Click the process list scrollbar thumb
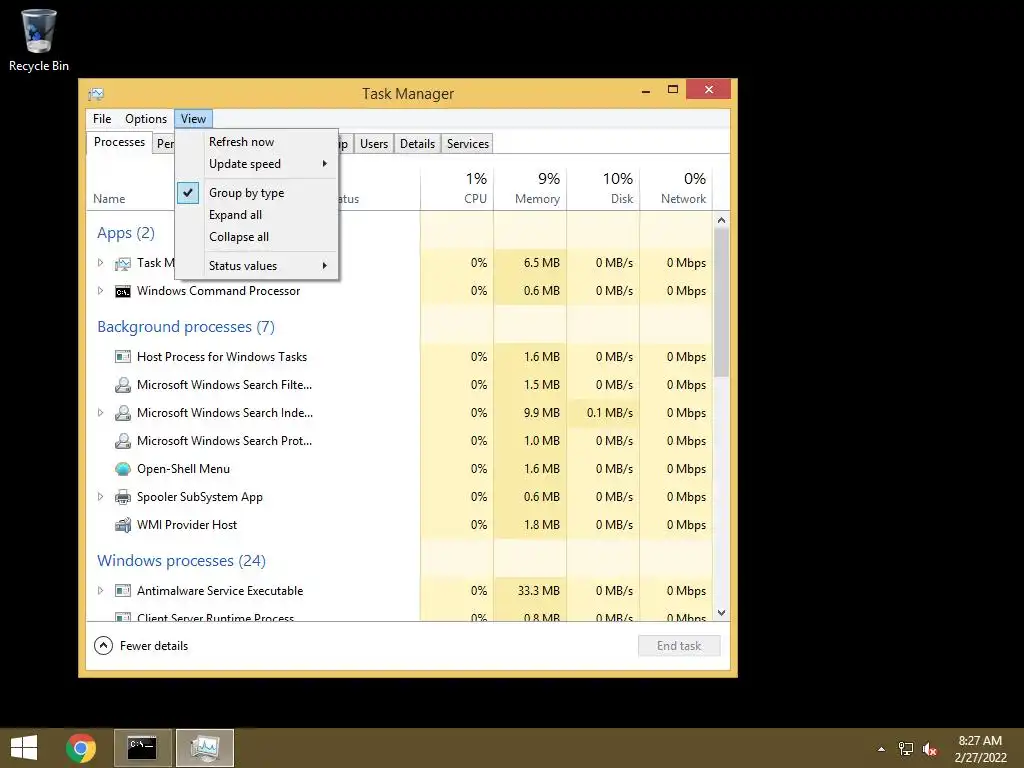The width and height of the screenshot is (1024, 768). coord(722,302)
